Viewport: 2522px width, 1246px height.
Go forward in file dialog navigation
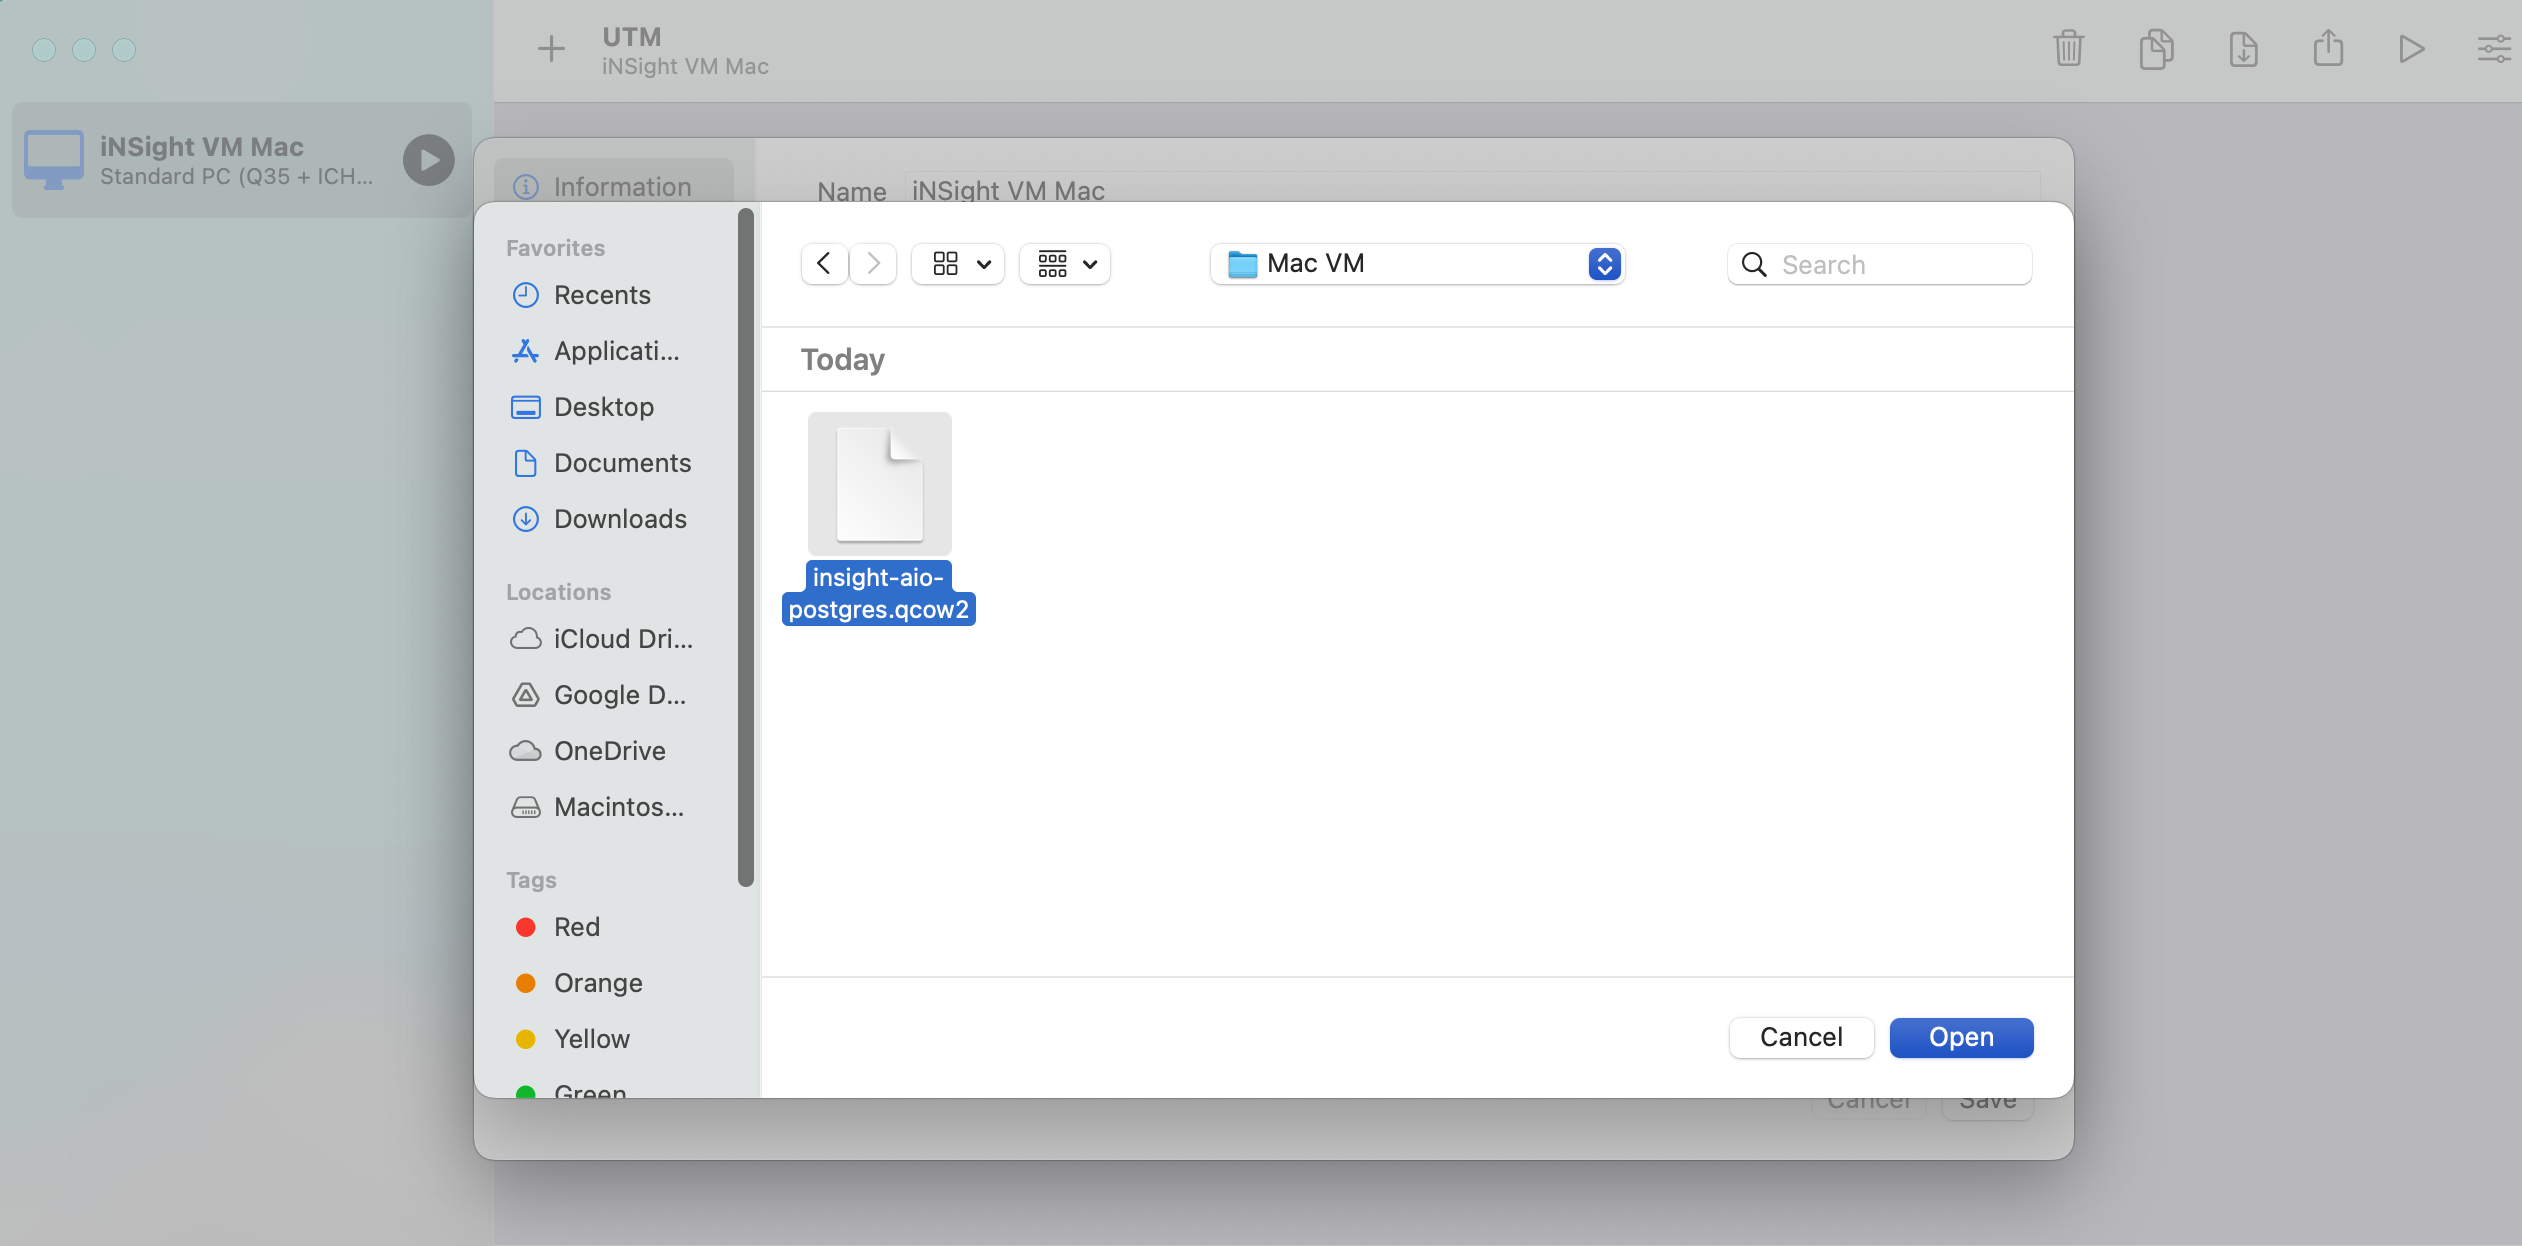click(873, 264)
